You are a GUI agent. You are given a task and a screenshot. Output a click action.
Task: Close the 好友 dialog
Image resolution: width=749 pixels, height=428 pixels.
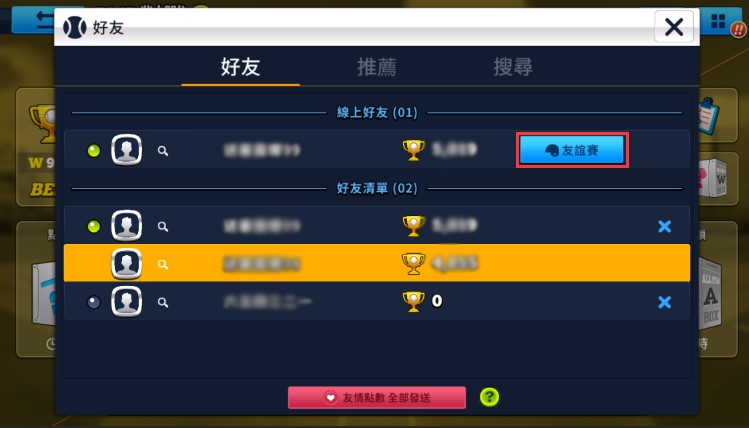(674, 27)
